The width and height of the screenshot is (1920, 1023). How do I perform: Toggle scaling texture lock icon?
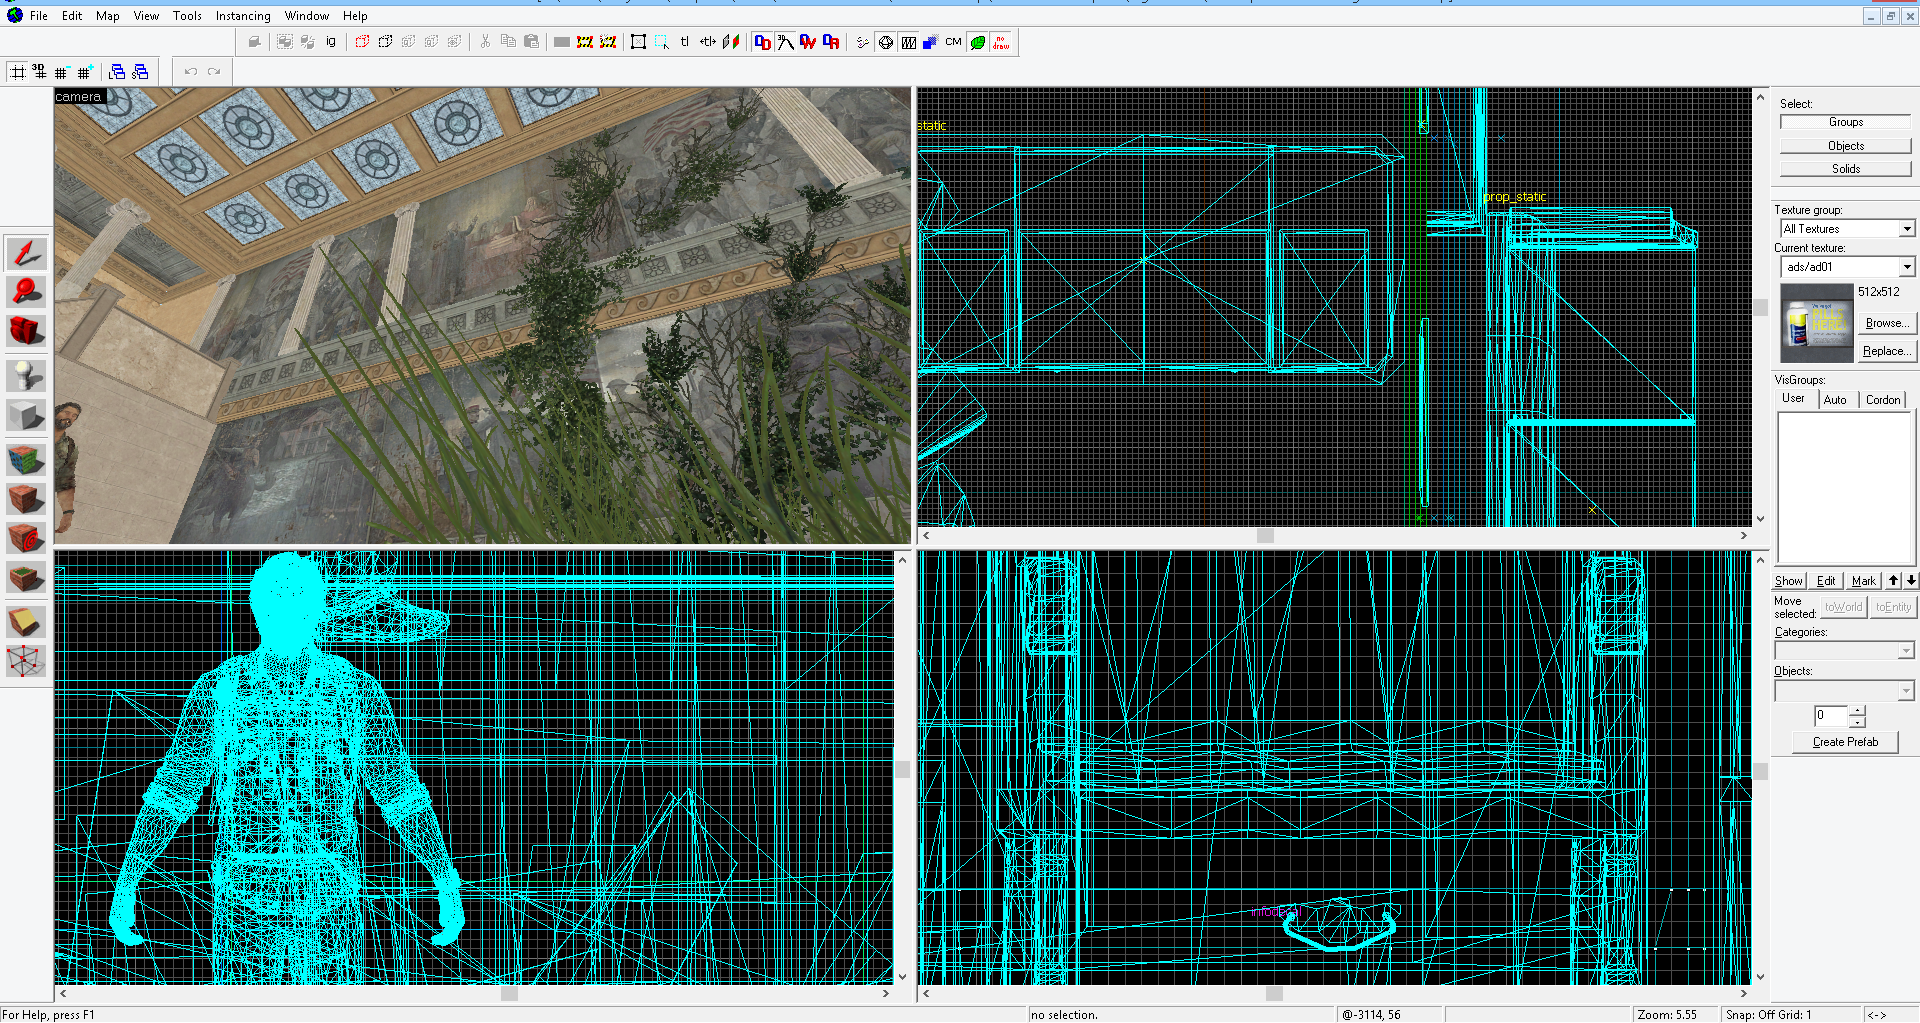(708, 42)
